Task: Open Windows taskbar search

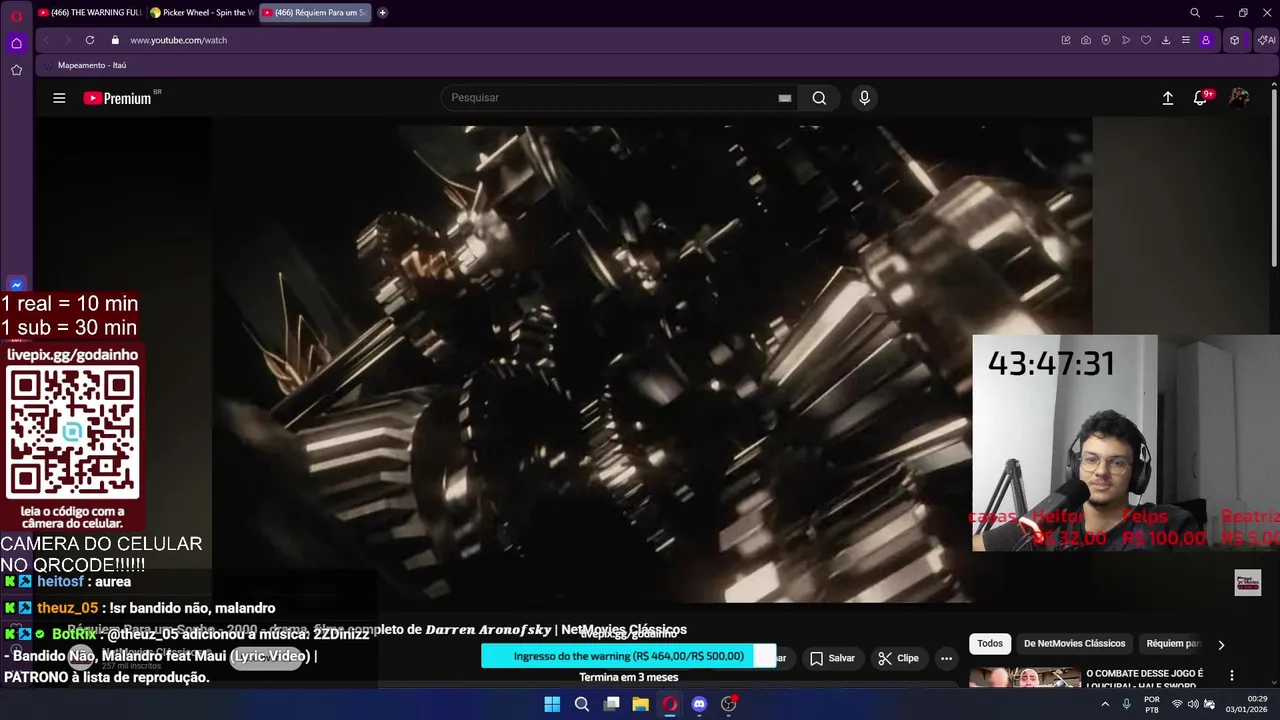Action: [x=582, y=704]
